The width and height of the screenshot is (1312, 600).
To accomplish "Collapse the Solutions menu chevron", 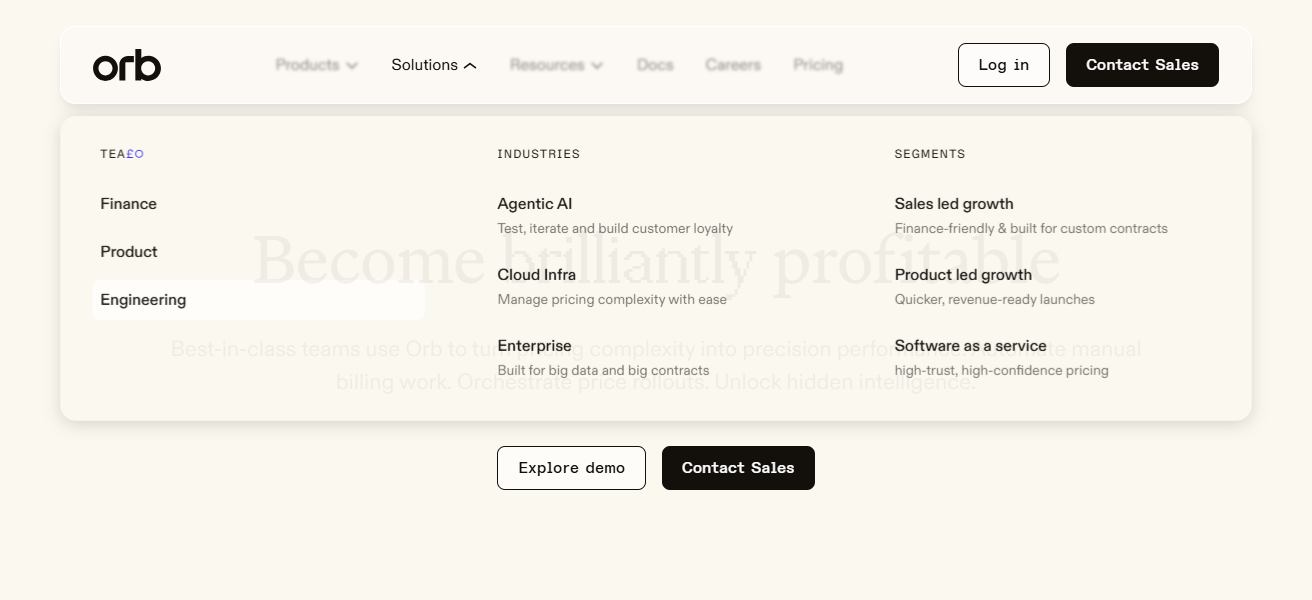I will 471,66.
